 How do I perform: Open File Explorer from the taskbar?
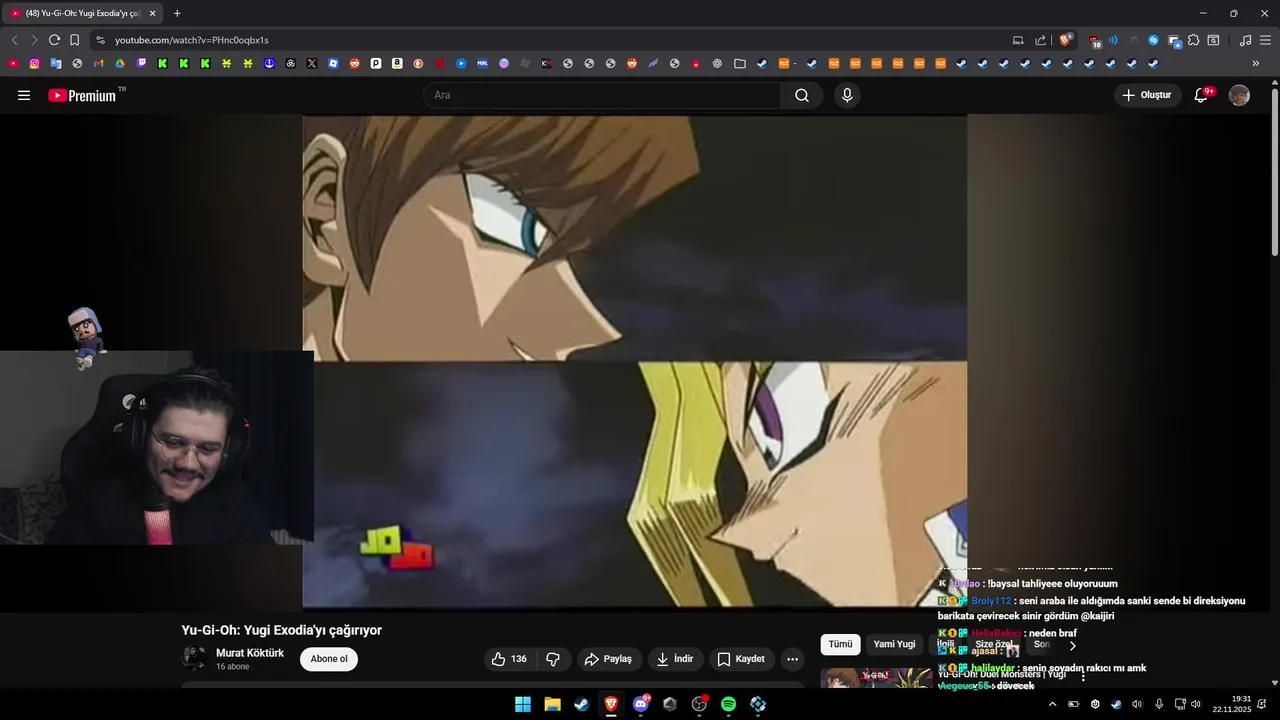point(552,704)
